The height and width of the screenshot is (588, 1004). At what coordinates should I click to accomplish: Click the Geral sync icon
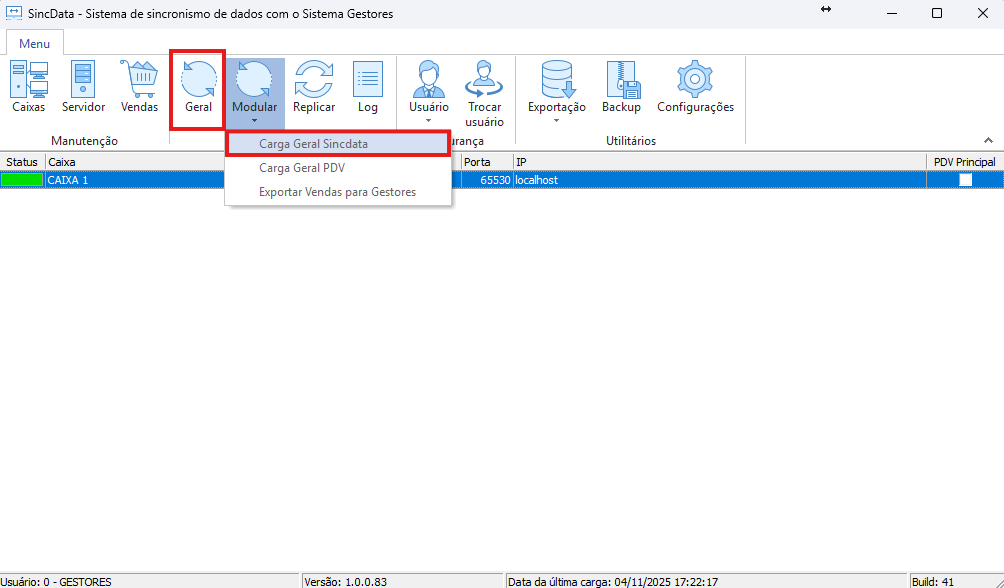[198, 87]
